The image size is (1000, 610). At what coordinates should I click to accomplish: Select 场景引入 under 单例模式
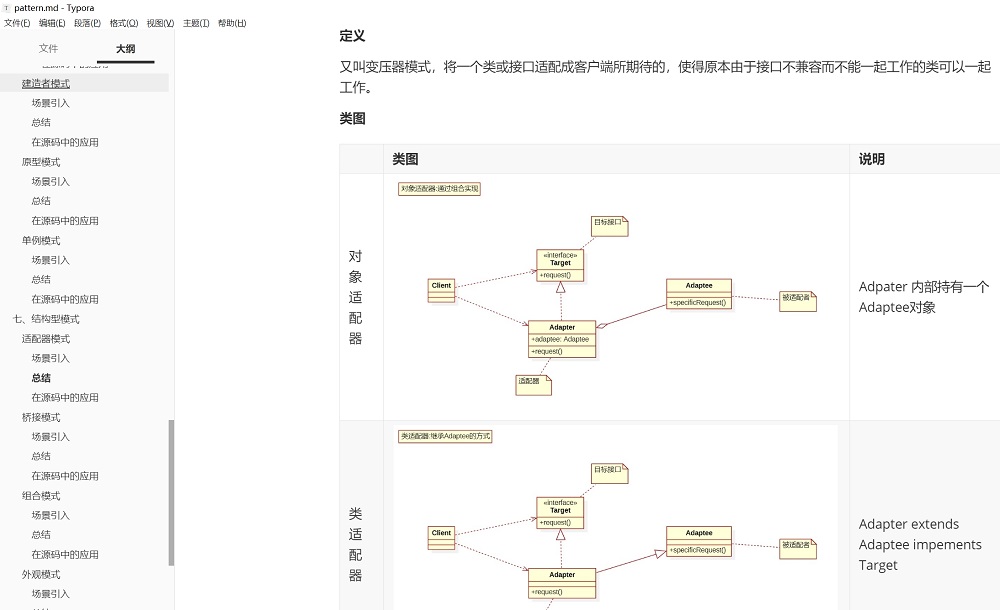pos(50,260)
